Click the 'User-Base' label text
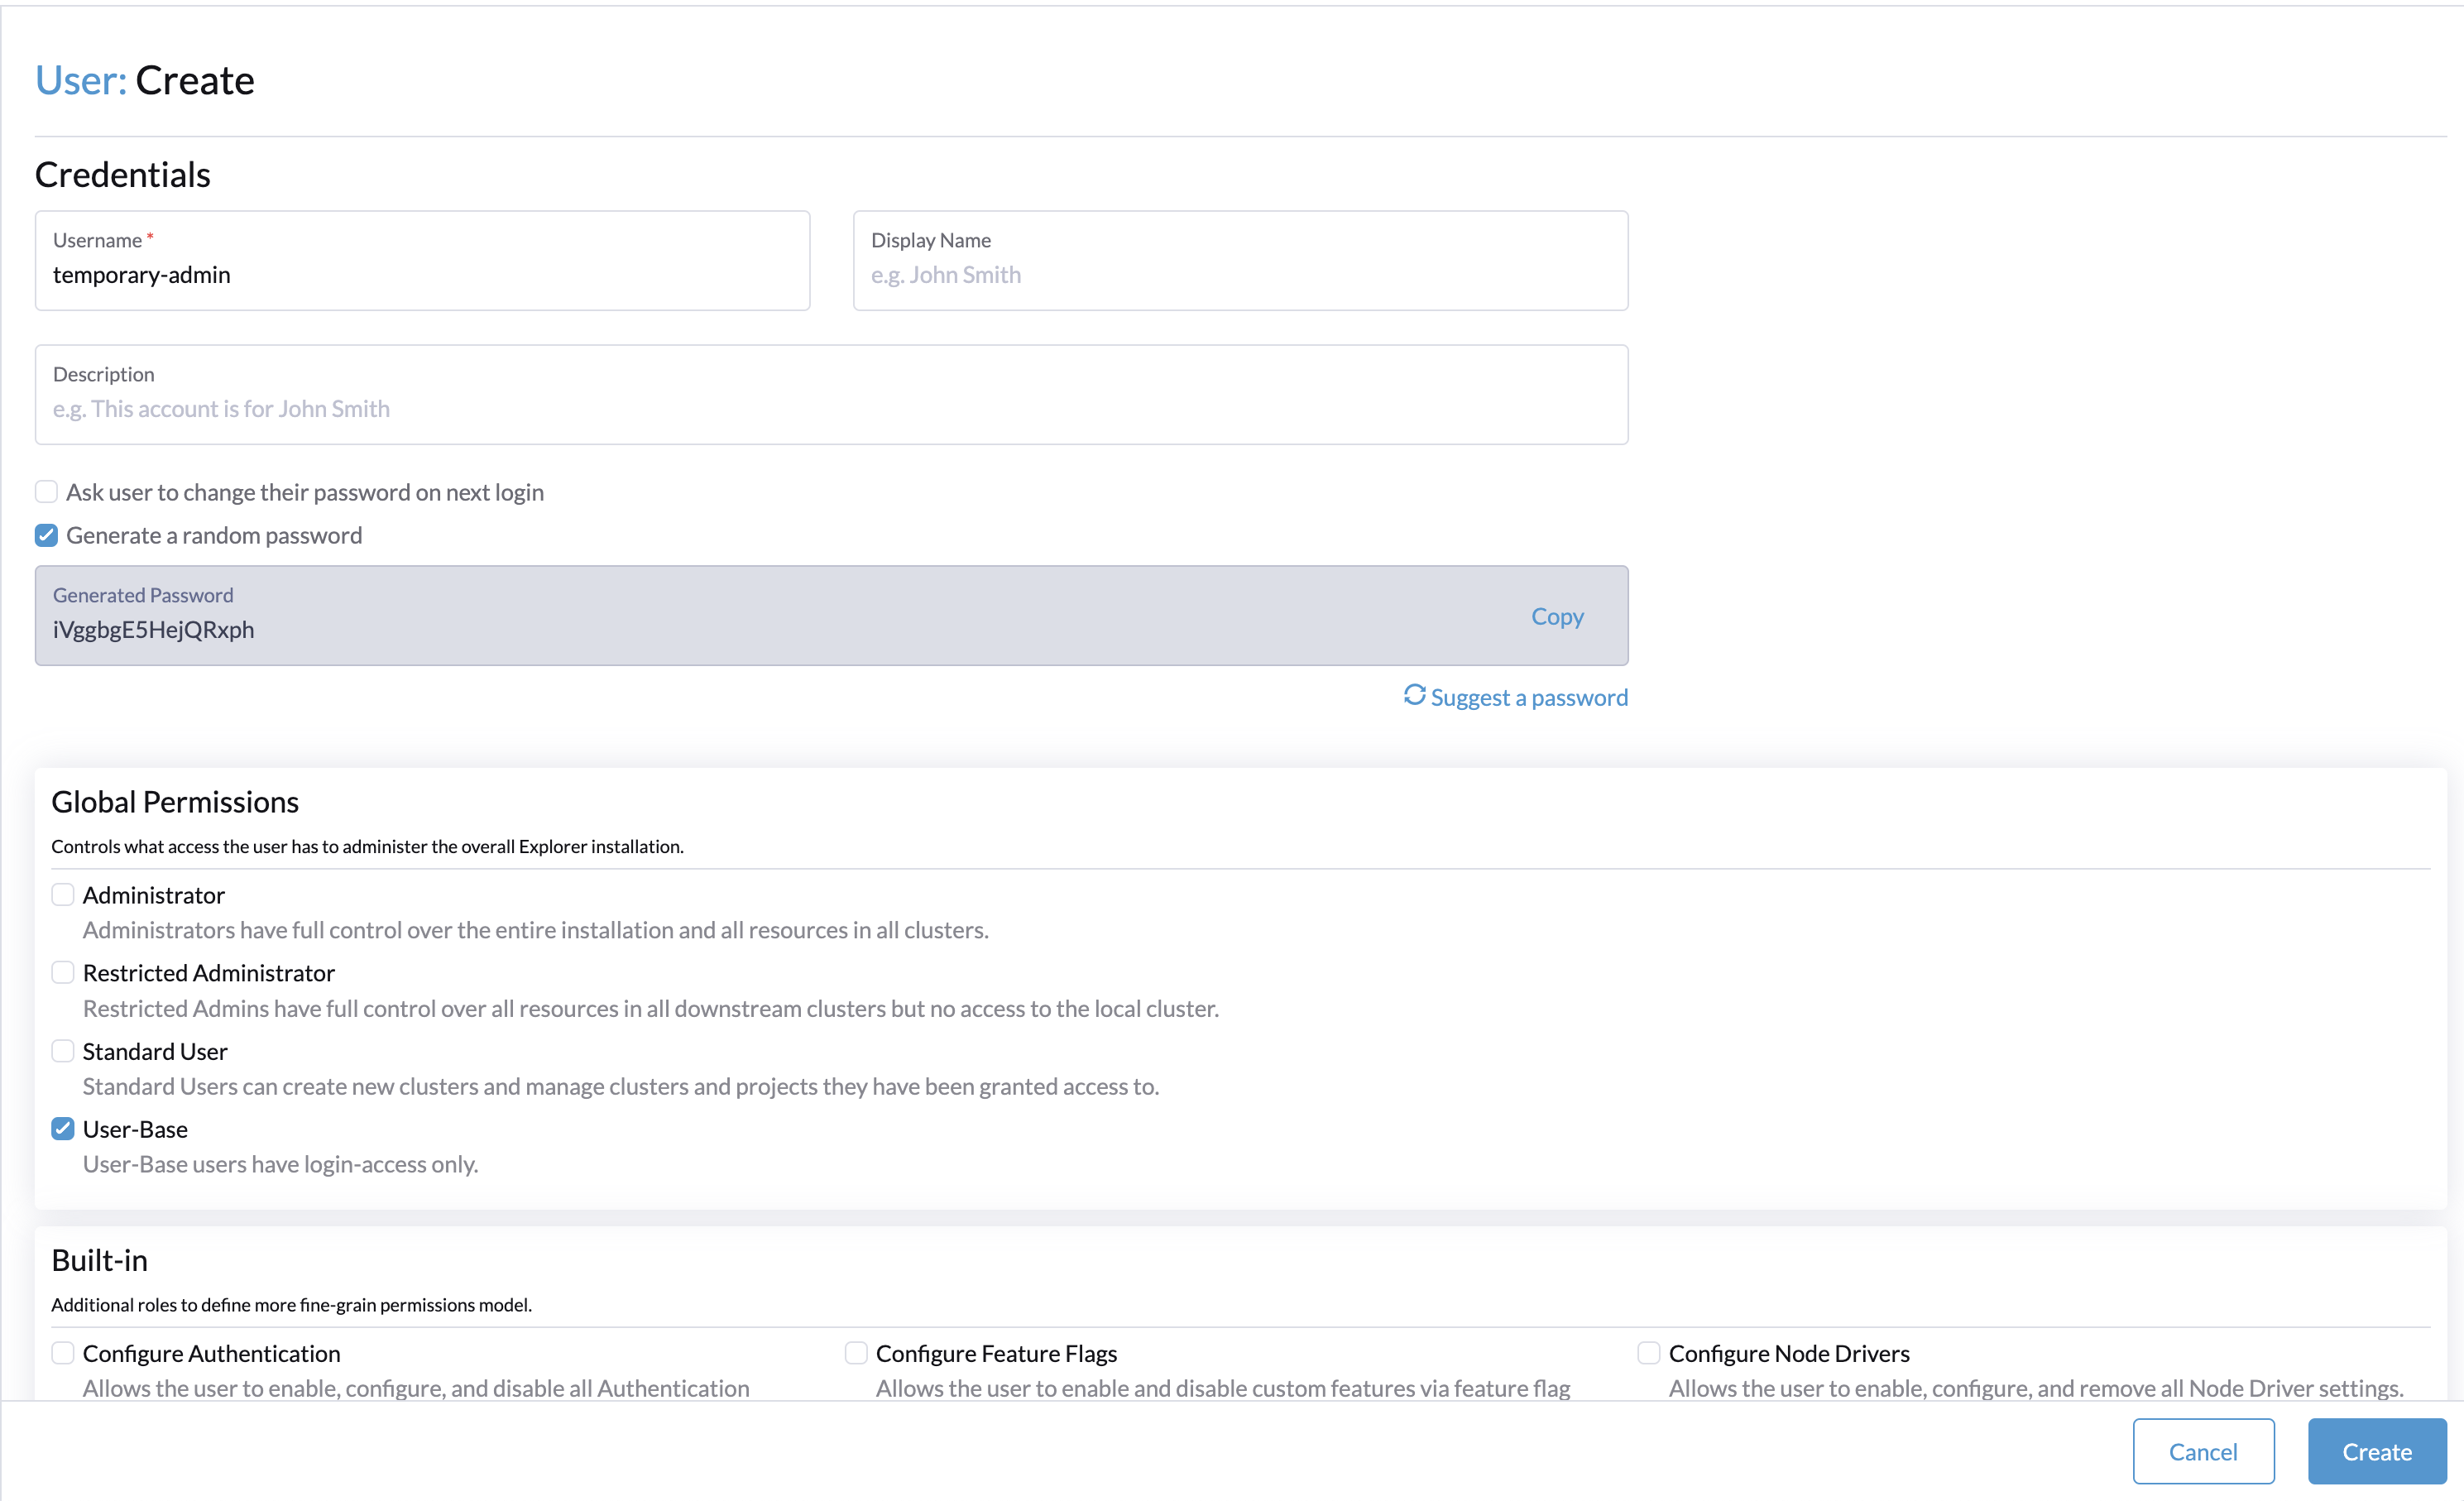The height and width of the screenshot is (1501, 2464). 135,1129
